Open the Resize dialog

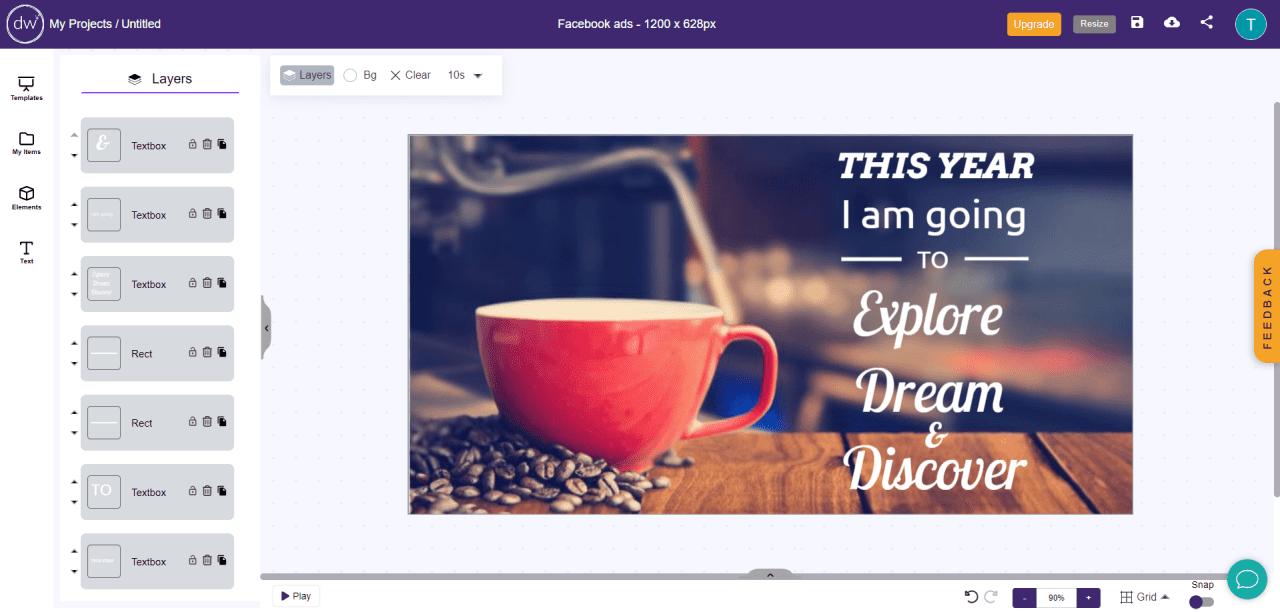(x=1094, y=23)
